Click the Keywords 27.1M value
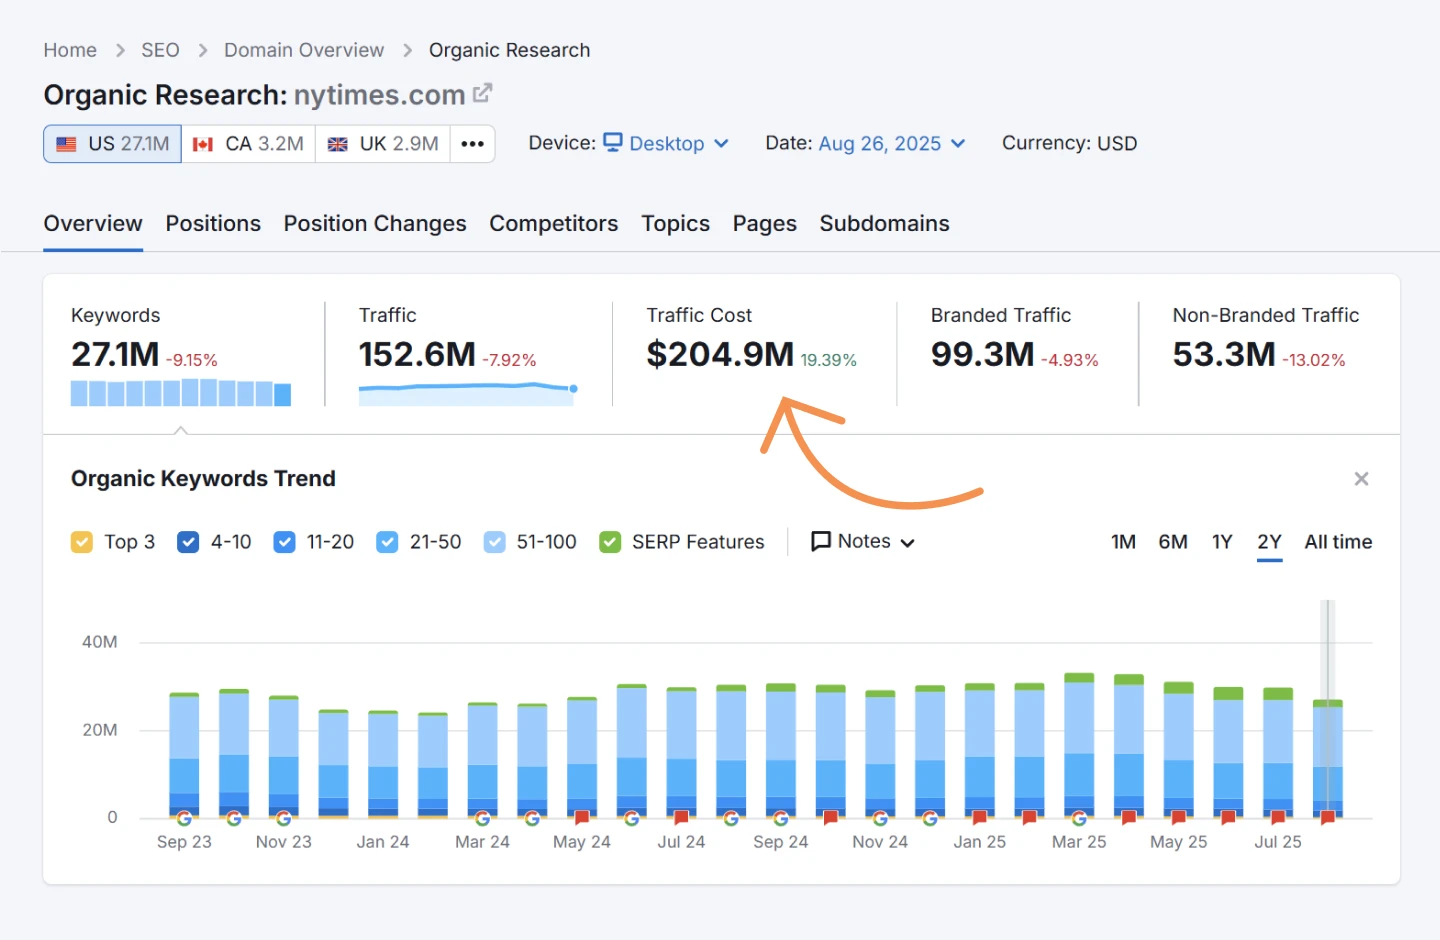This screenshot has width=1440, height=940. pos(115,354)
